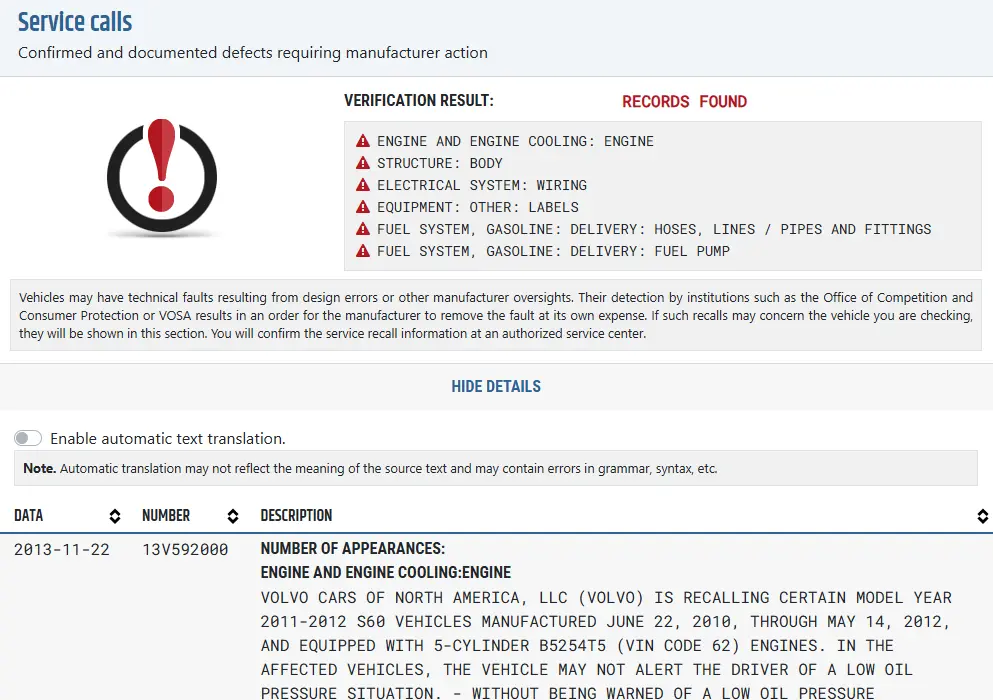Sort table by DATA column arrows
This screenshot has width=993, height=700.
click(x=115, y=516)
